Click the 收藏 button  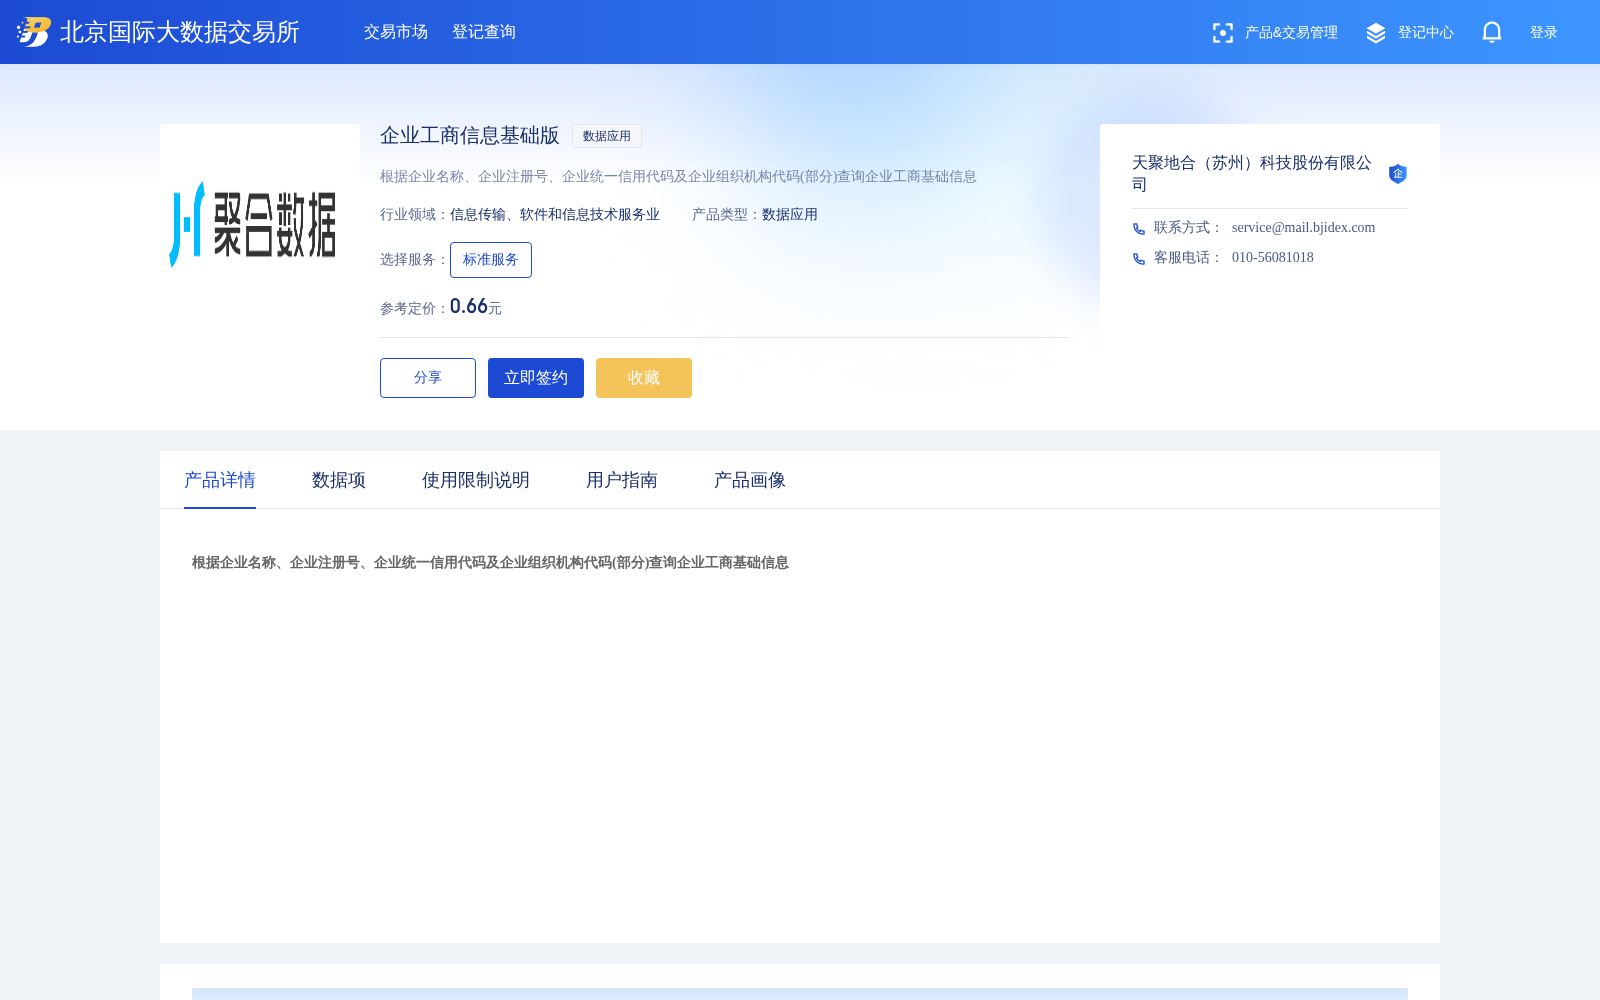click(x=644, y=378)
